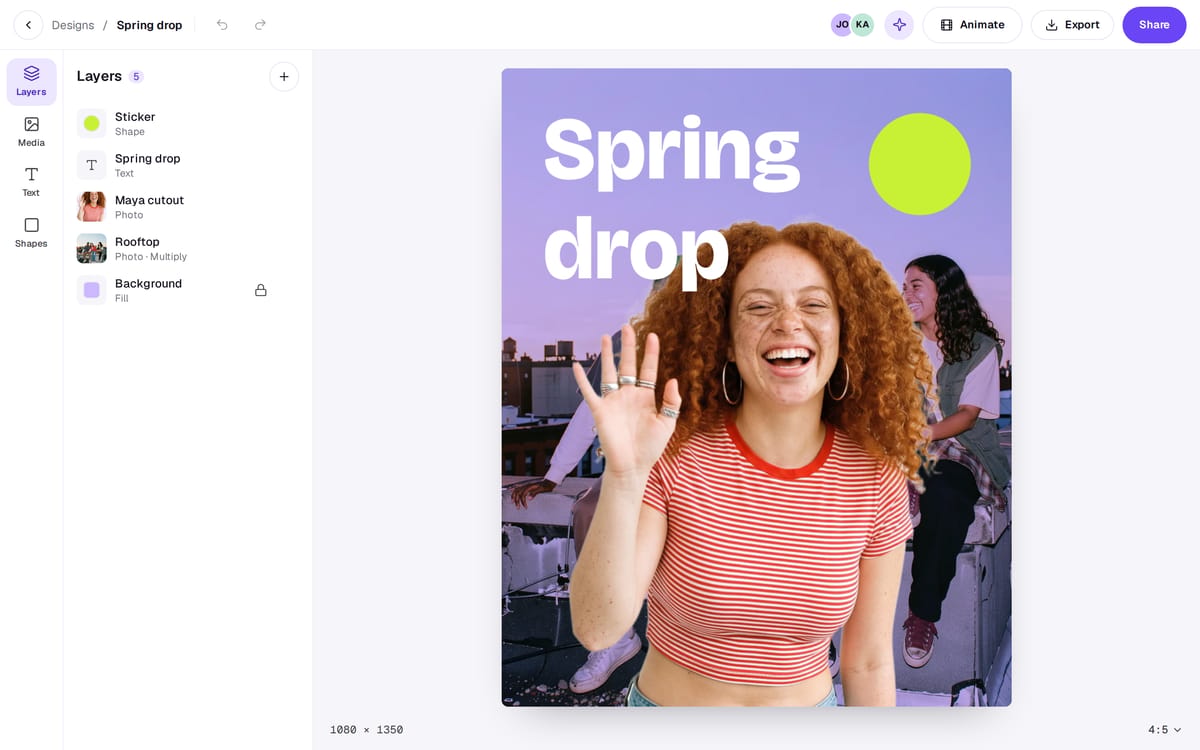Open the Text sidebar tab
The image size is (1200, 750).
pyautogui.click(x=31, y=182)
